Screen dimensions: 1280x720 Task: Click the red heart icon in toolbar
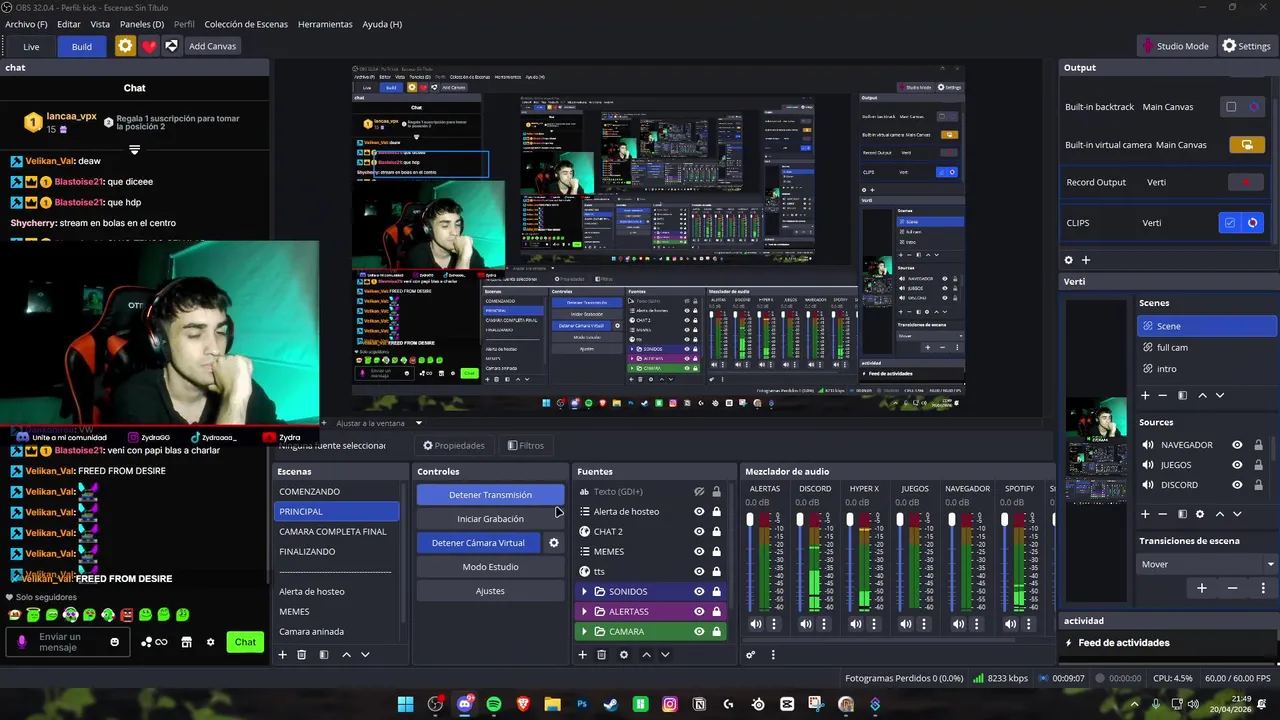tap(148, 46)
